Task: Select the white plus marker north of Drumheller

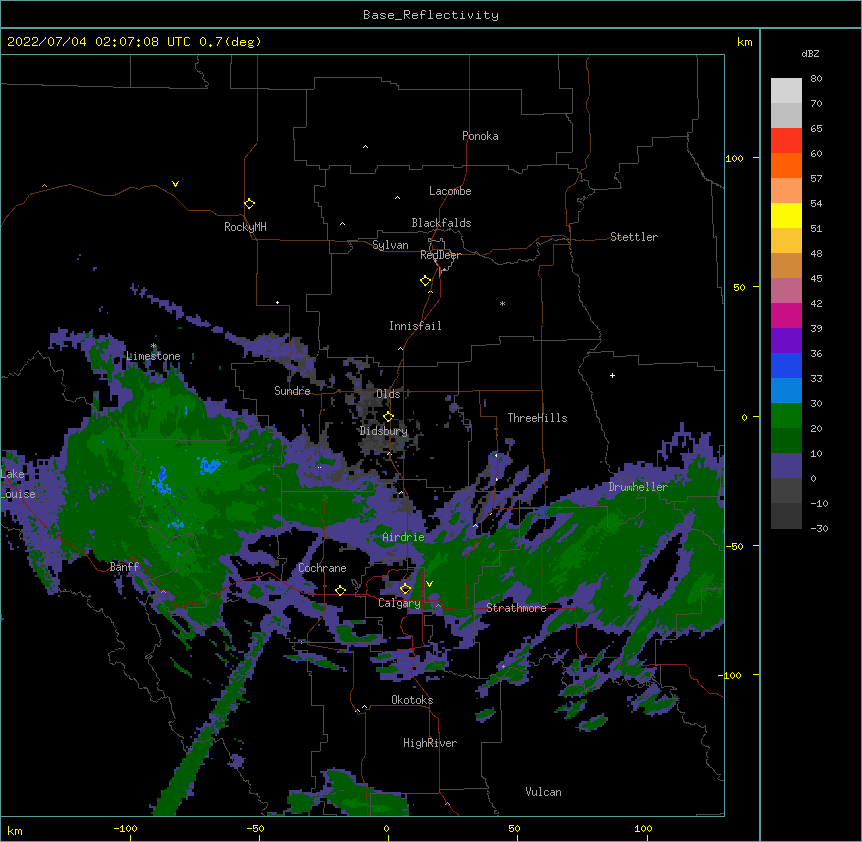Action: [612, 375]
